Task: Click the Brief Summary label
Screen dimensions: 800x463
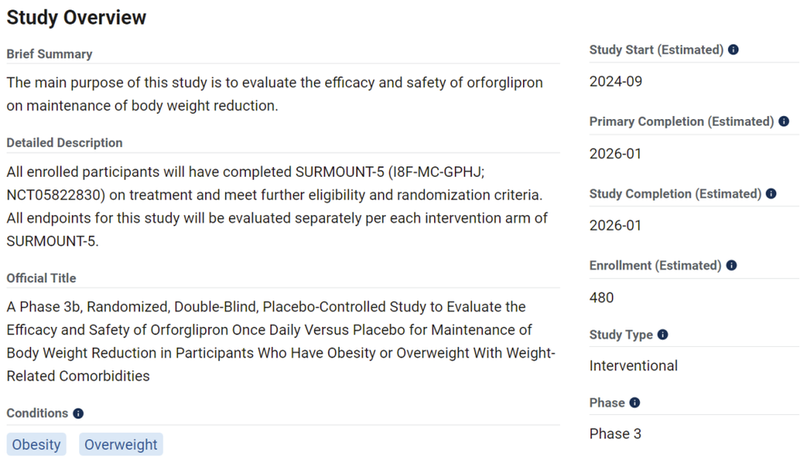Action: 49,54
